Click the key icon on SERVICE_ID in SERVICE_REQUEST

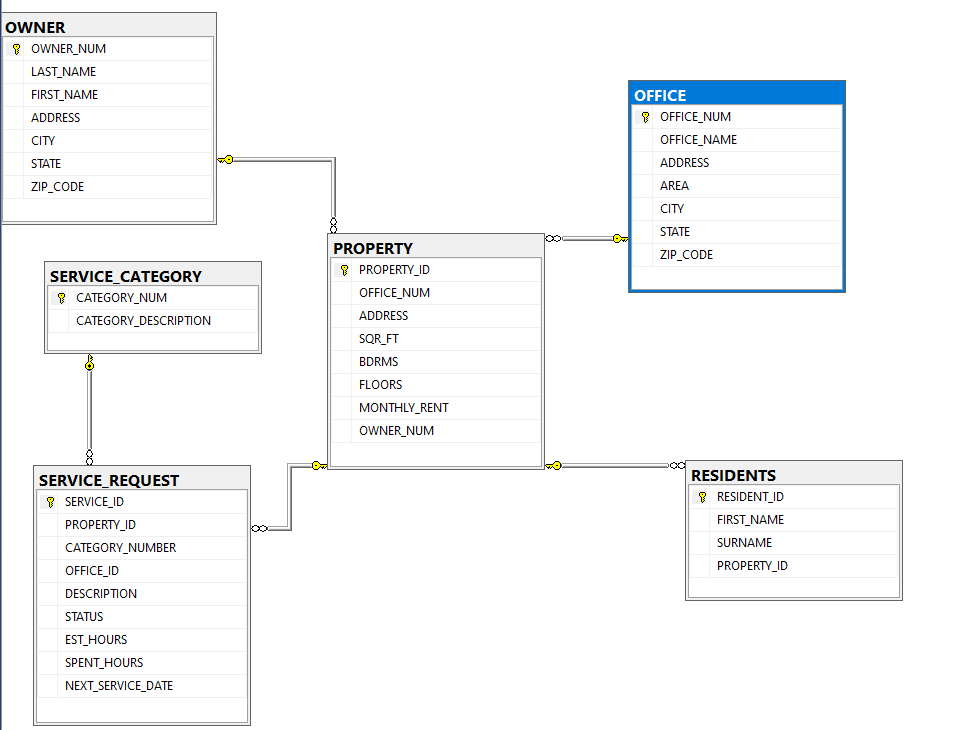pyautogui.click(x=50, y=501)
